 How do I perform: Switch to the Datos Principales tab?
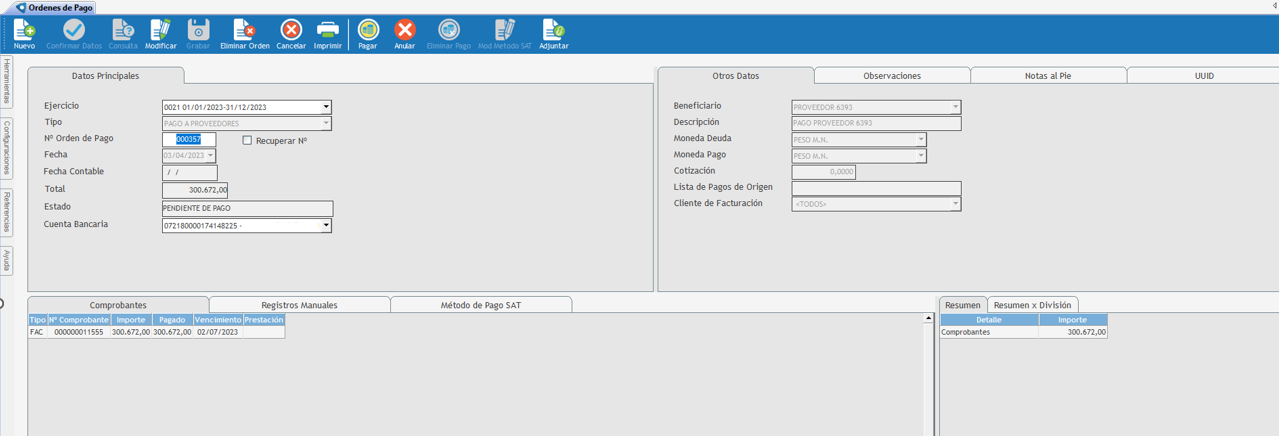click(105, 76)
